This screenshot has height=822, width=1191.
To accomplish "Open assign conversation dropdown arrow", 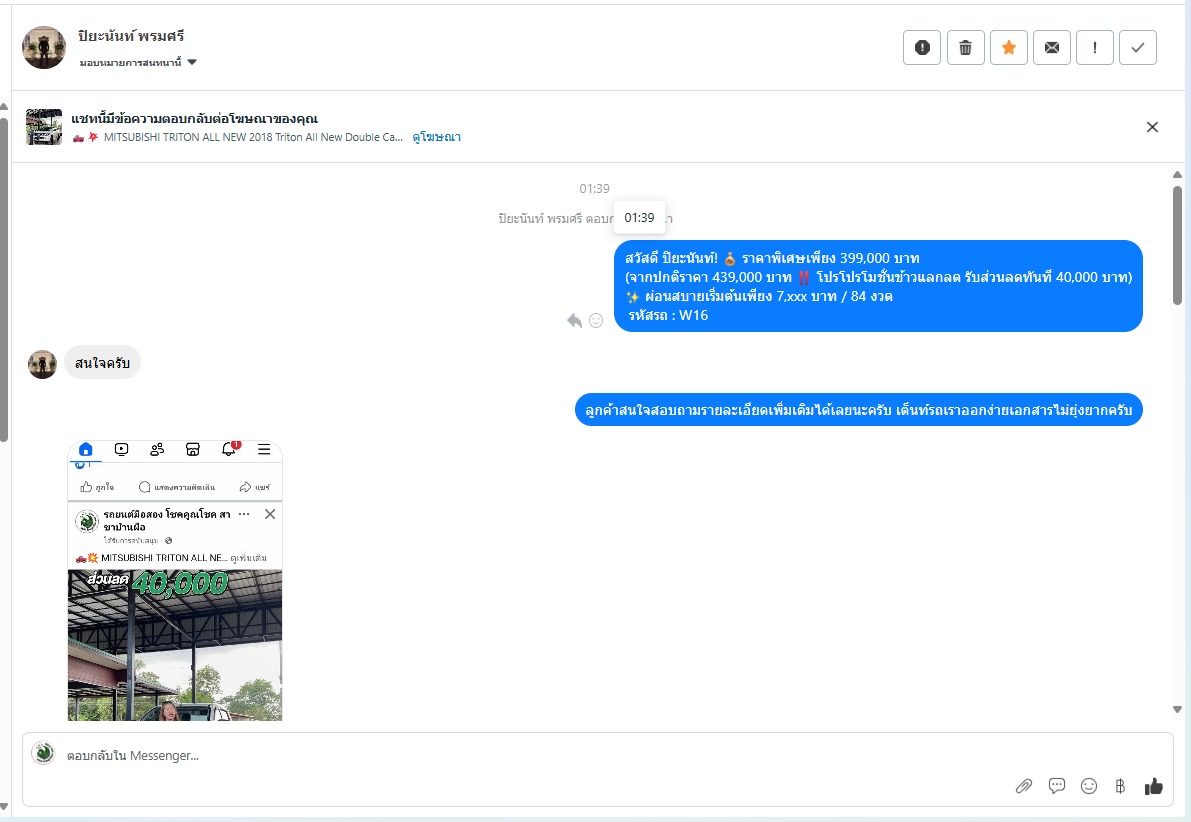I will pyautogui.click(x=192, y=62).
